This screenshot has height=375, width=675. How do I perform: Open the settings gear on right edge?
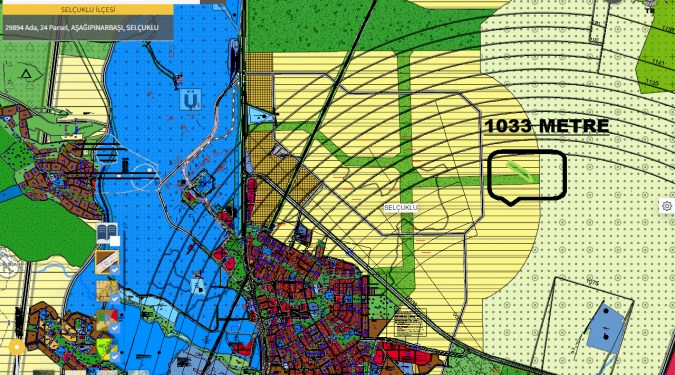[667, 206]
